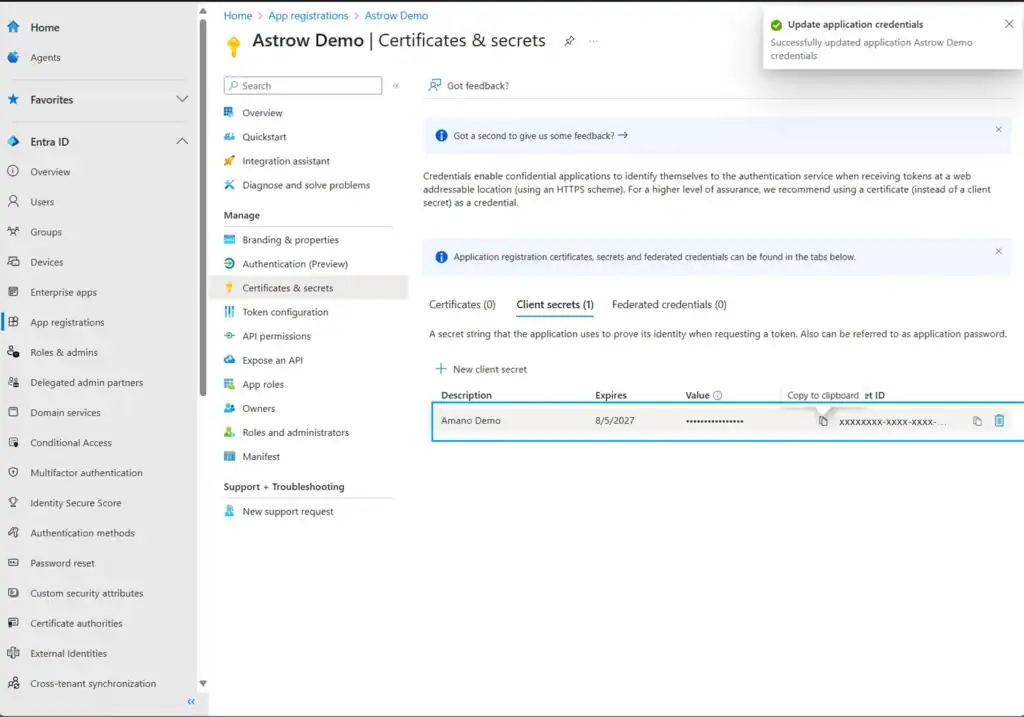Expand the Favorites section chevron
Screen dimensions: 1024x717
click(182, 99)
